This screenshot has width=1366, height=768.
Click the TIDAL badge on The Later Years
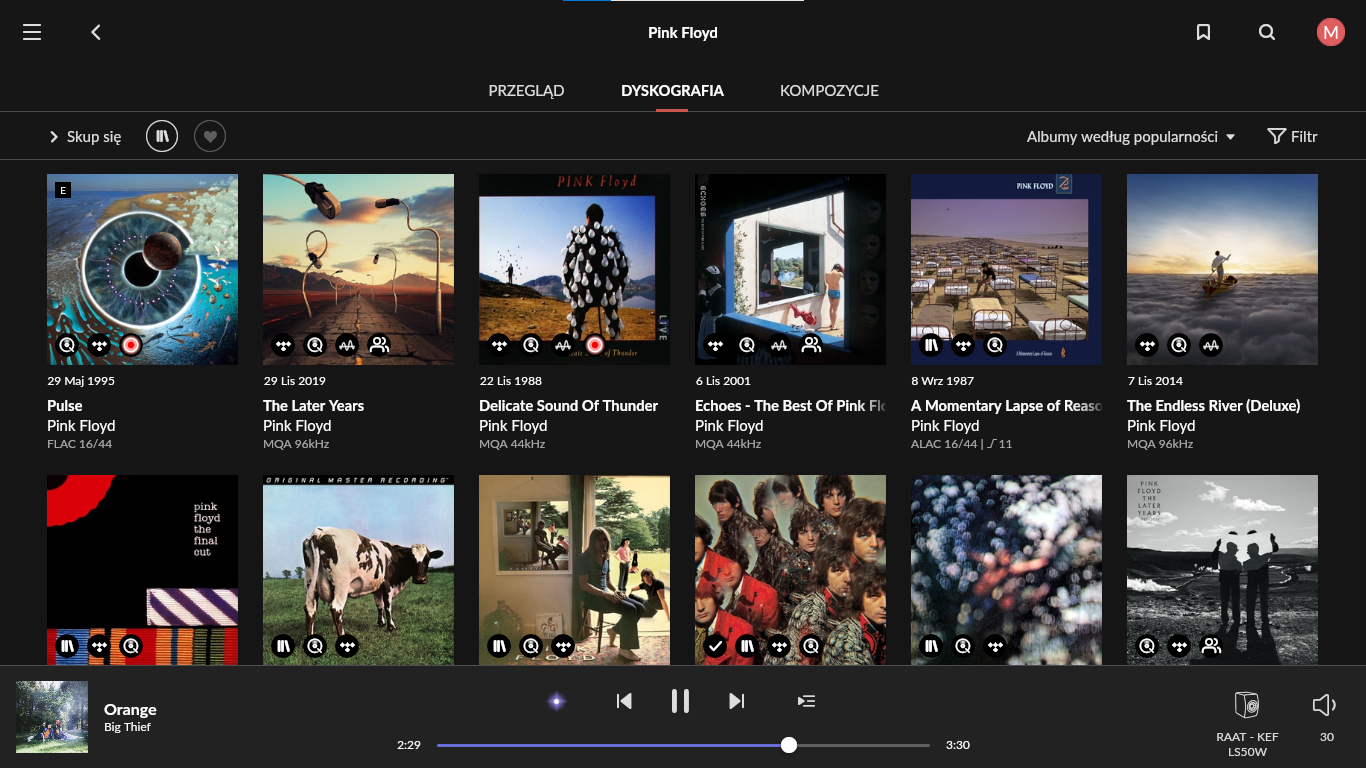283,345
